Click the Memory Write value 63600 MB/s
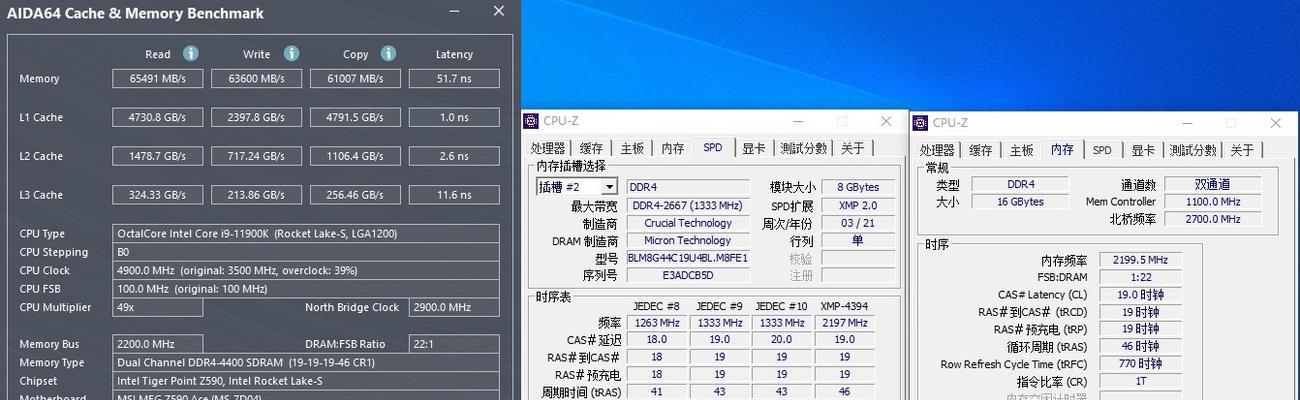Viewport: 1300px width, 400px height. click(x=257, y=78)
